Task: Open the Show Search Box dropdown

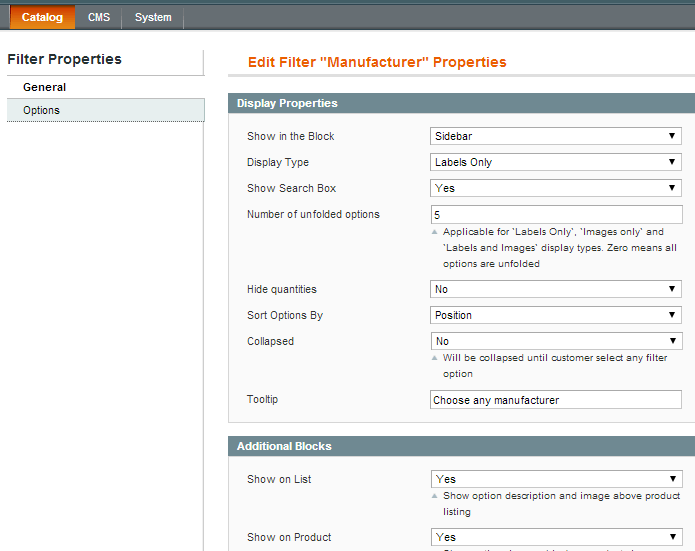Action: tap(555, 188)
